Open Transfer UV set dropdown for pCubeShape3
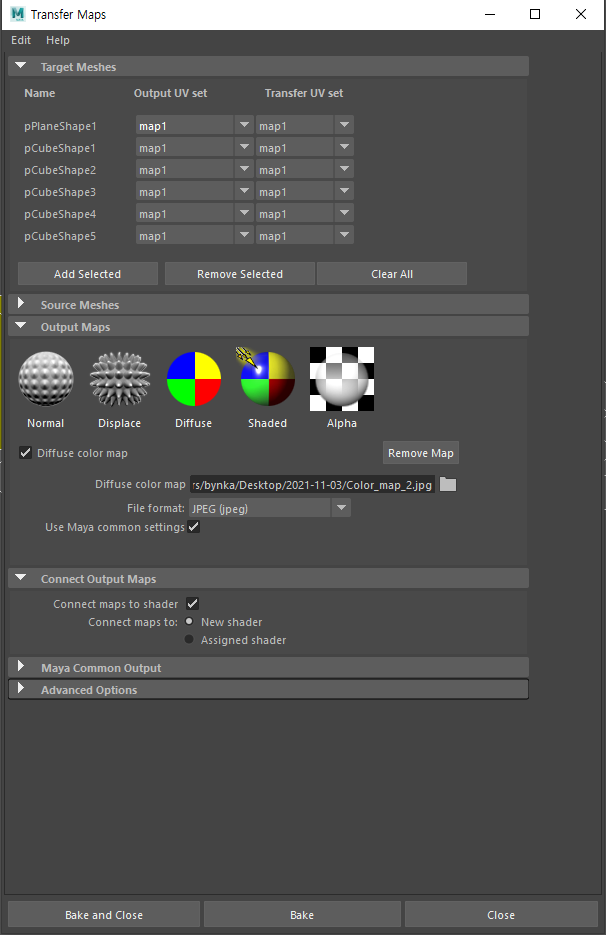 click(344, 191)
